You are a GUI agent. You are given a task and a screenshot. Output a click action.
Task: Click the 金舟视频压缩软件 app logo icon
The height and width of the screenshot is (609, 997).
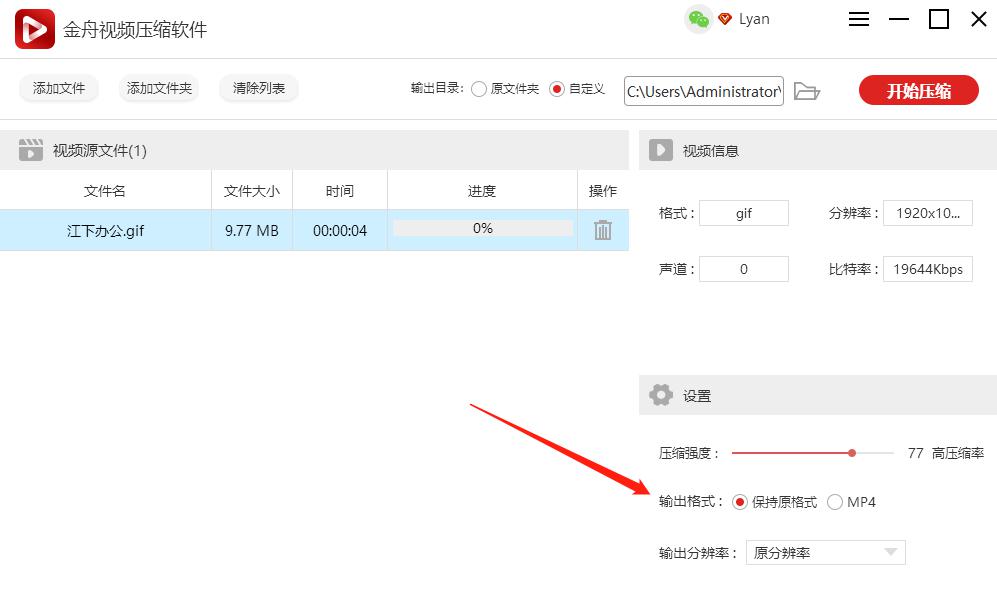(x=33, y=28)
